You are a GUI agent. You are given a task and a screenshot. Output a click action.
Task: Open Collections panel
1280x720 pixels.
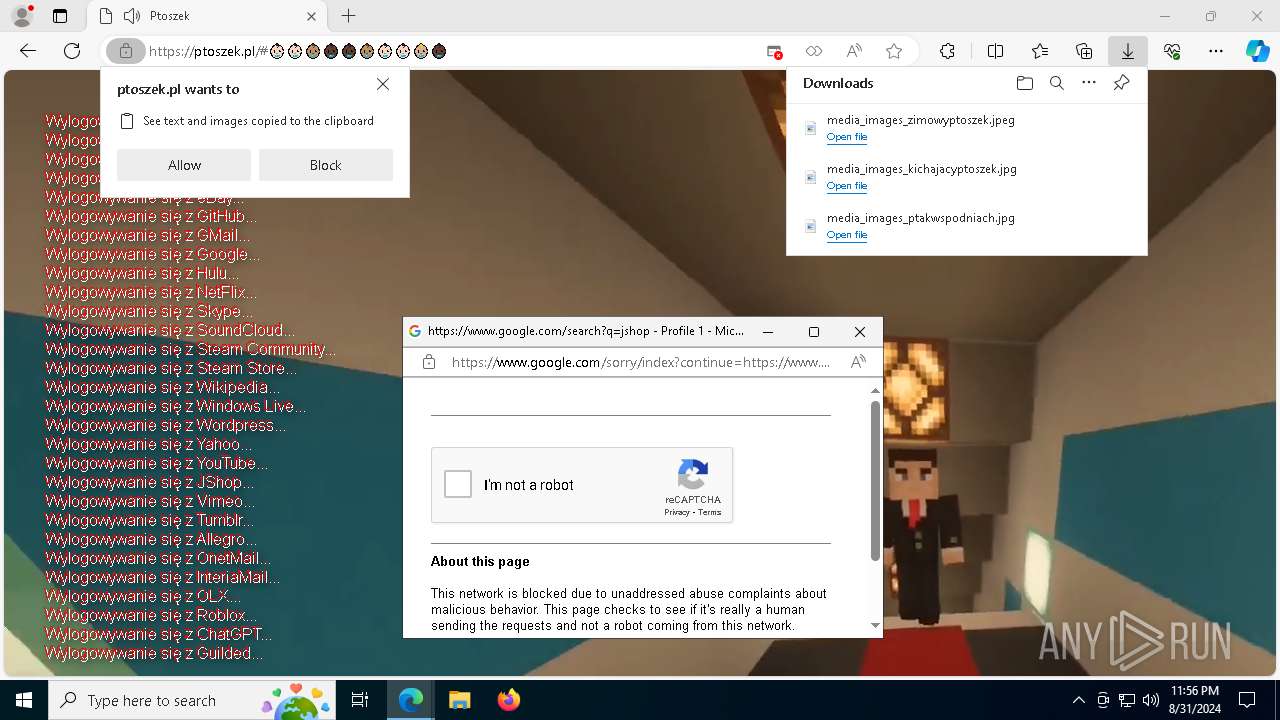pyautogui.click(x=1084, y=51)
